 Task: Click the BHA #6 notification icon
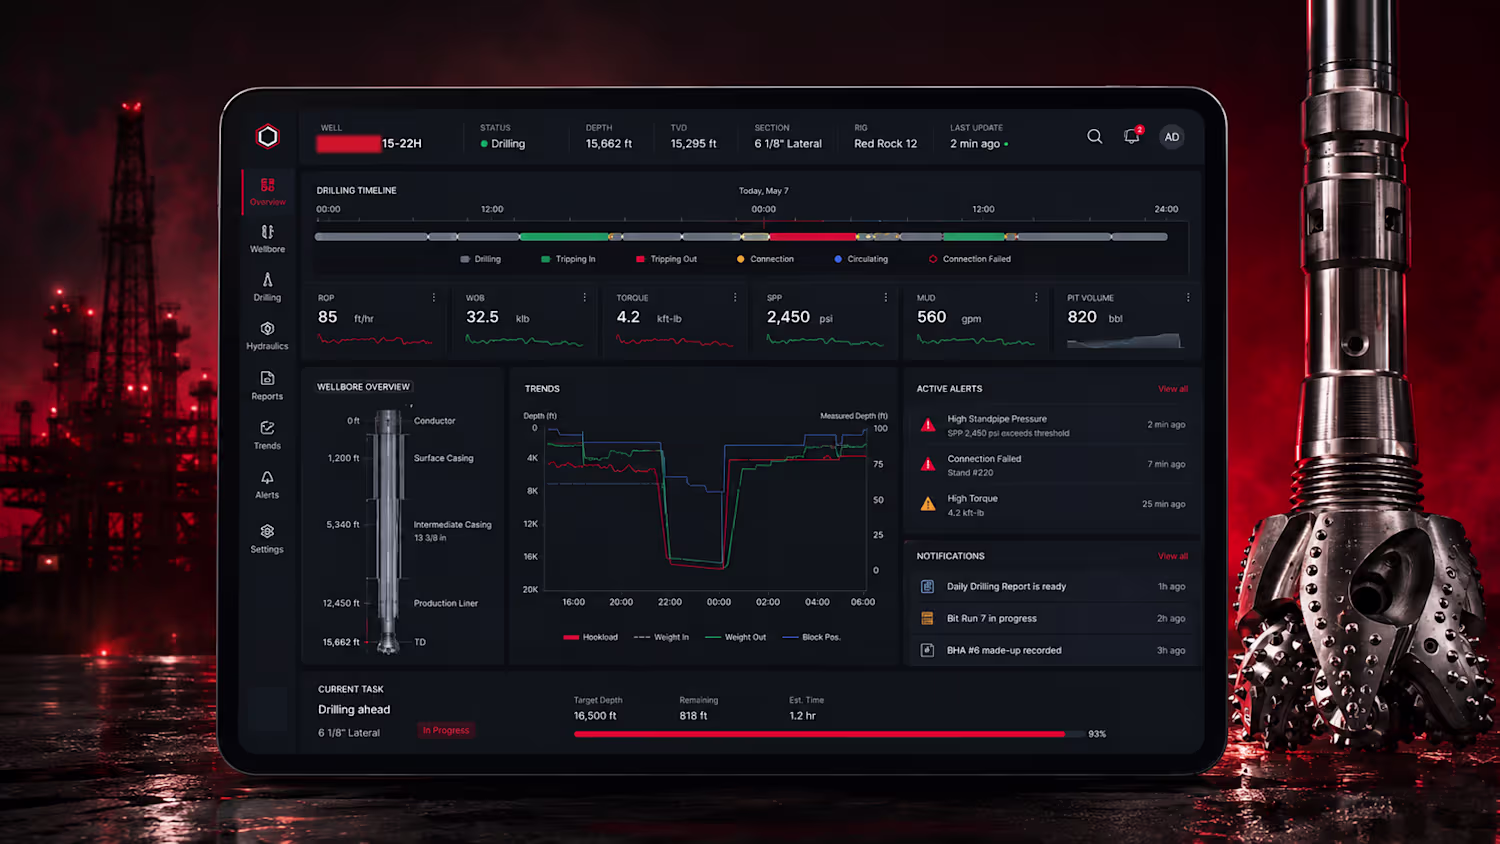click(927, 650)
